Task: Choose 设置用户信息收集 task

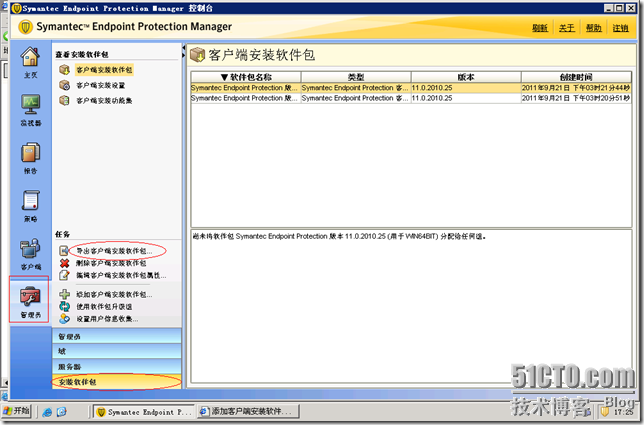Action: click(x=107, y=319)
